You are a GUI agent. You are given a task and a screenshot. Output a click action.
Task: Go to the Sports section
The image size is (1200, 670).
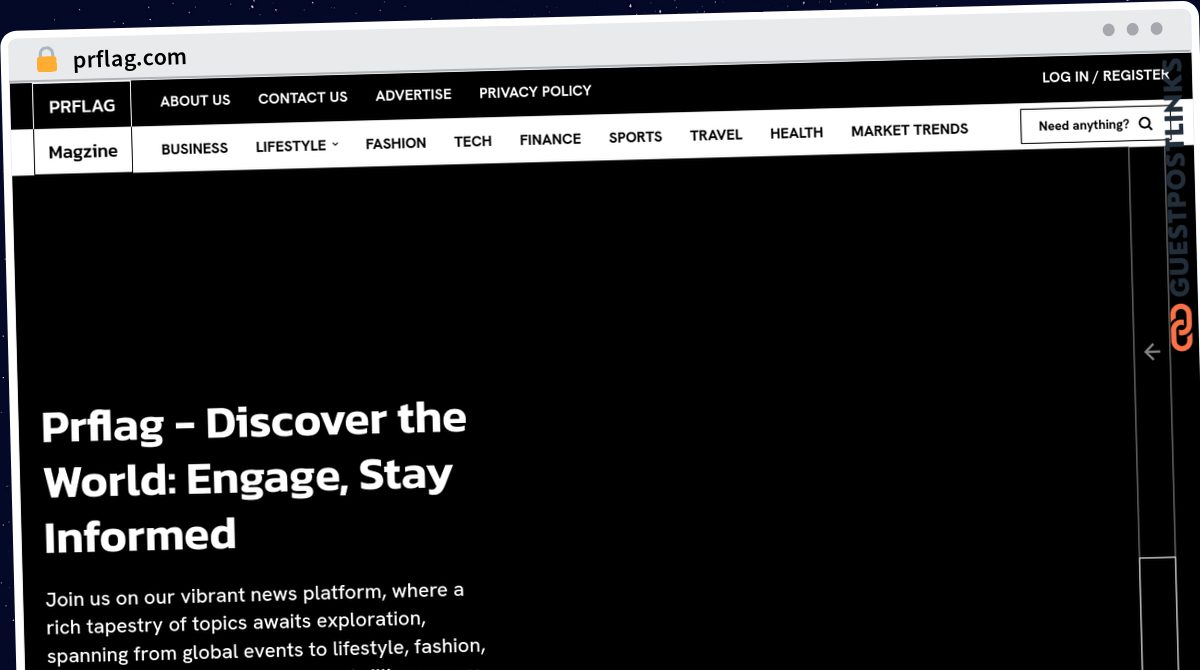[x=635, y=137]
